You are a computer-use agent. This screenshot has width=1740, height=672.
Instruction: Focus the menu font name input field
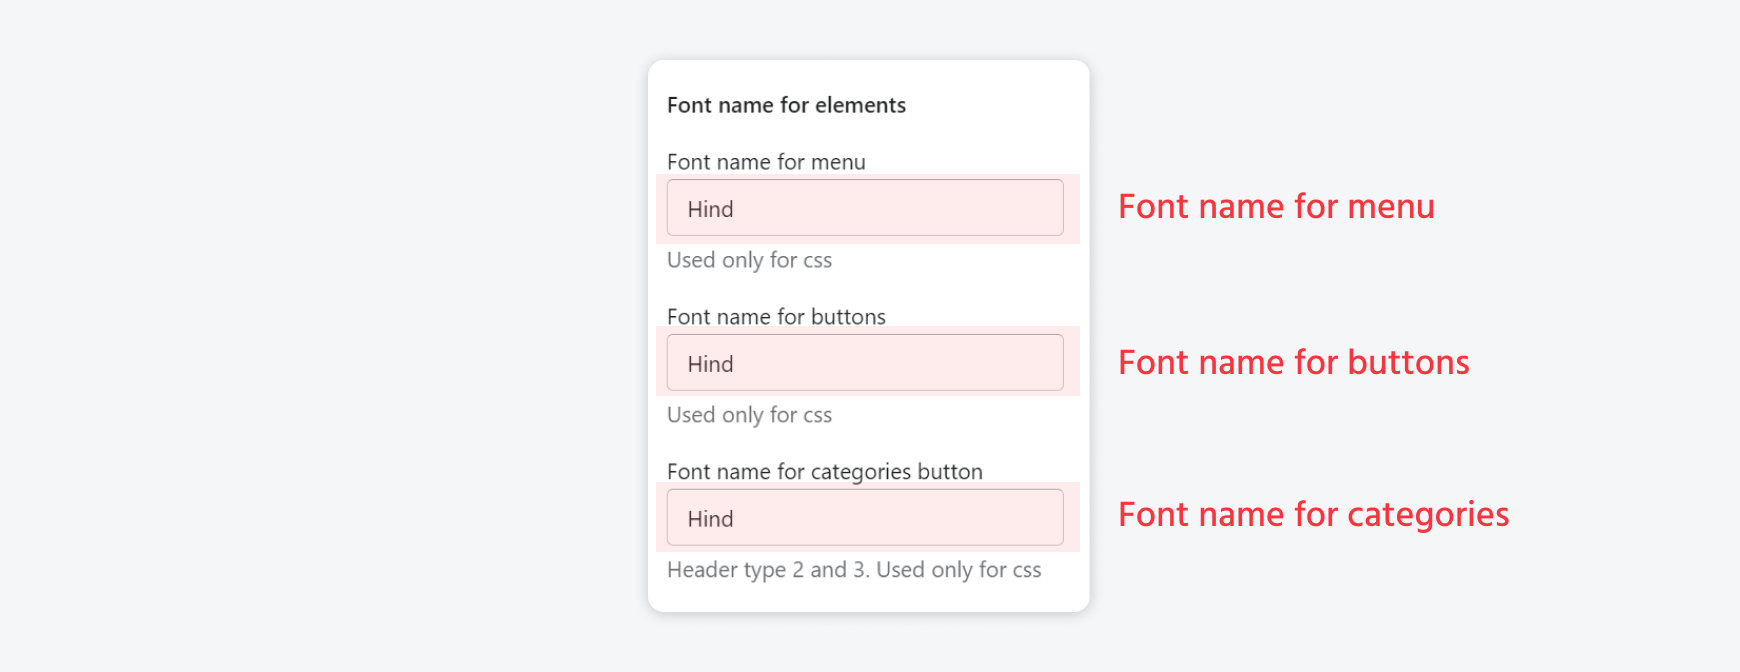click(x=865, y=208)
